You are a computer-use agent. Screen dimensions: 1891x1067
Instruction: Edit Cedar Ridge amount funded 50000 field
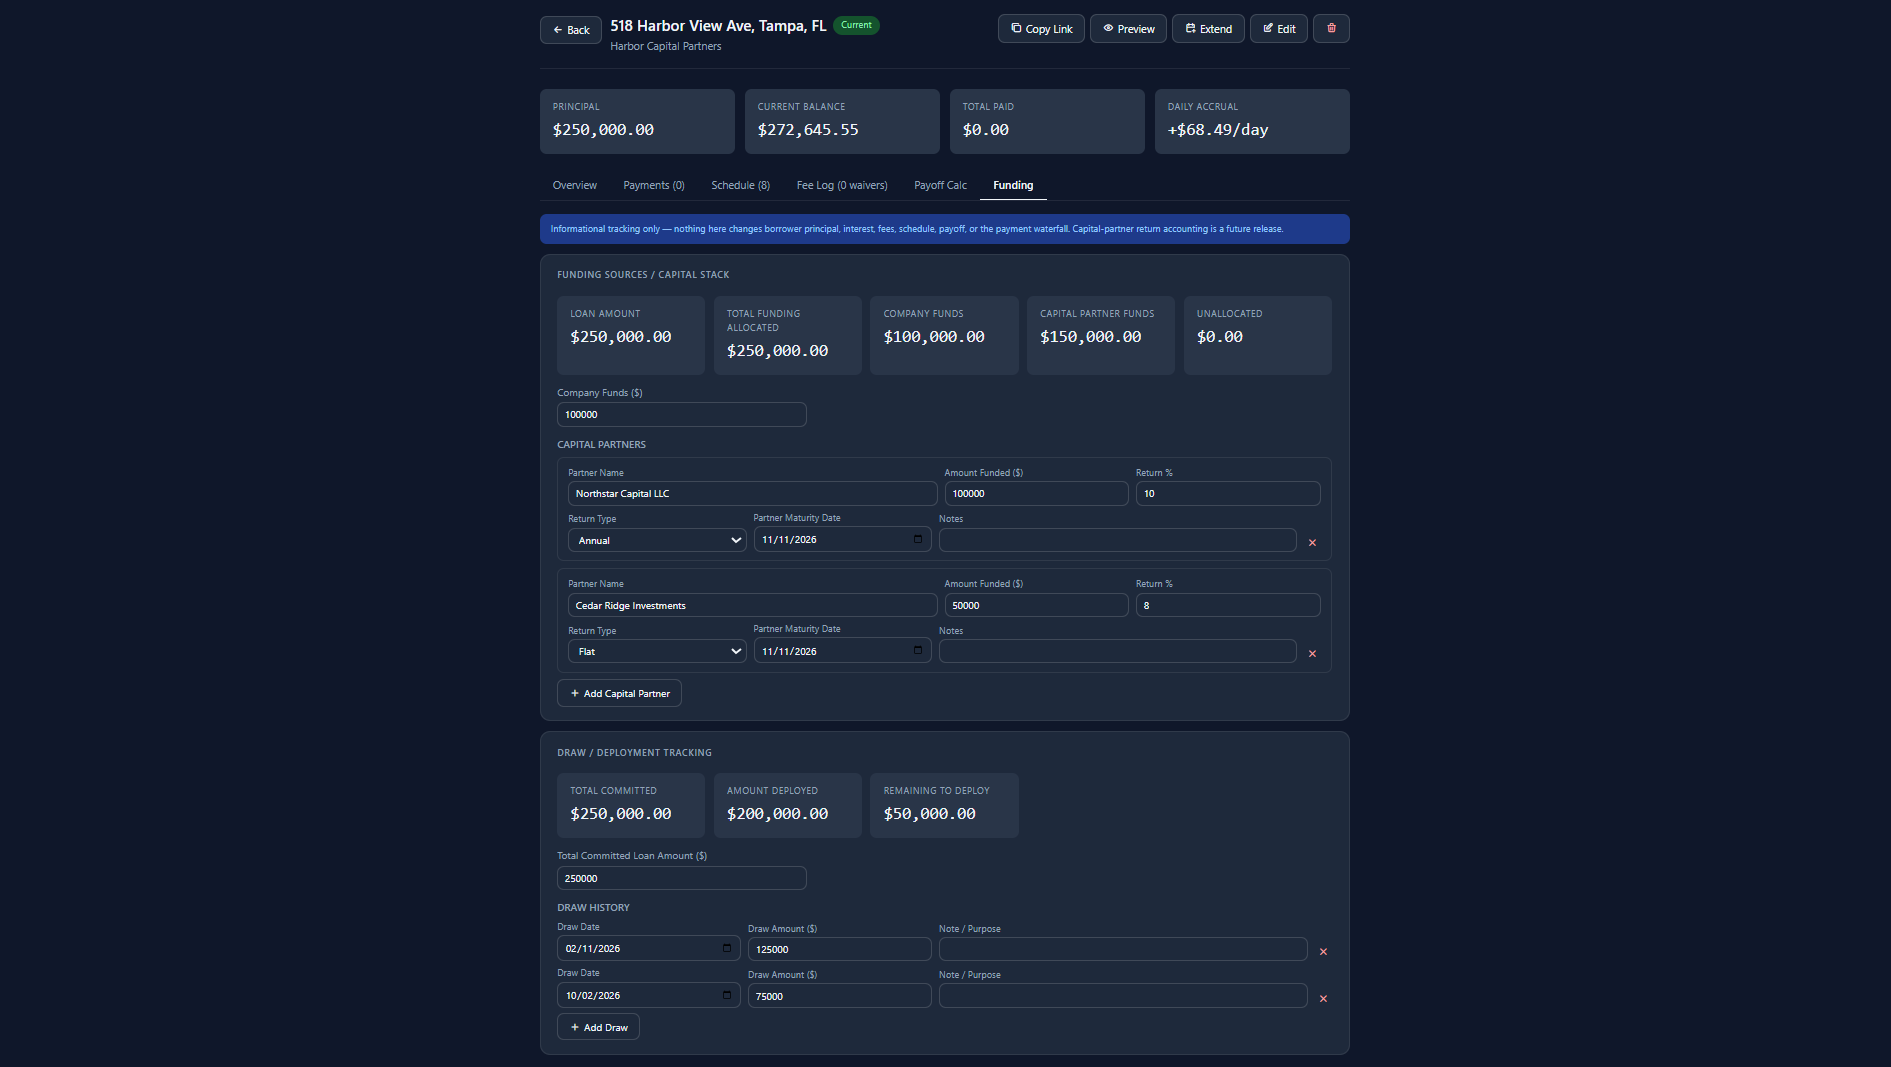coord(1036,605)
